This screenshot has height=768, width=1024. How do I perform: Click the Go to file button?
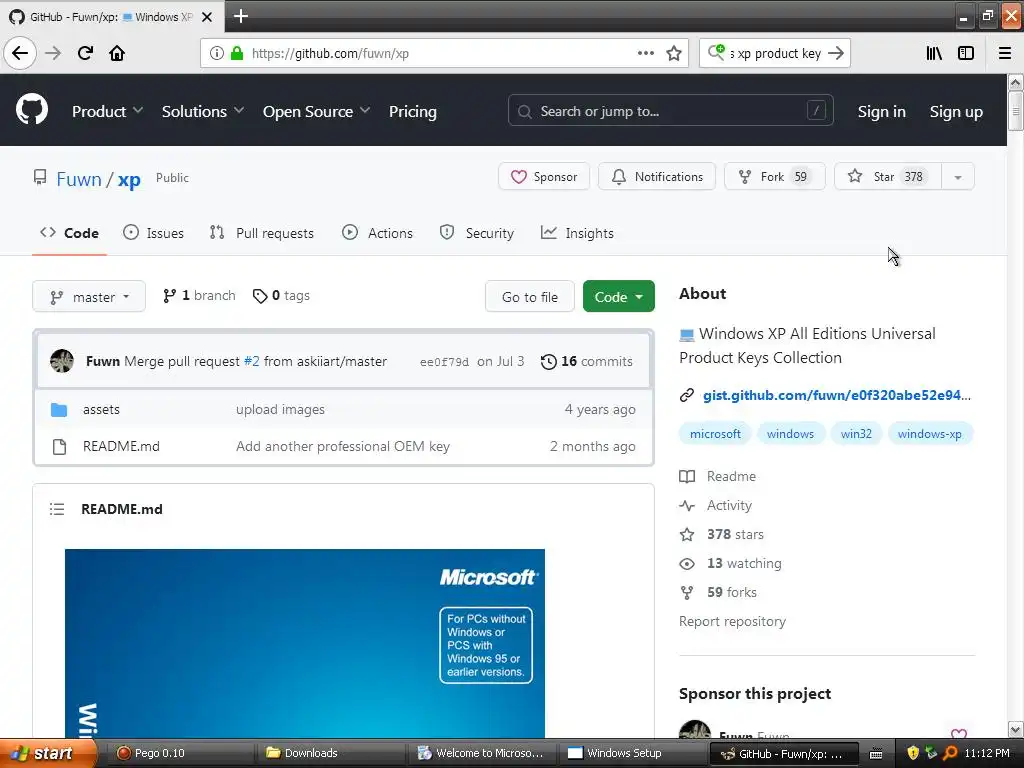click(x=530, y=296)
